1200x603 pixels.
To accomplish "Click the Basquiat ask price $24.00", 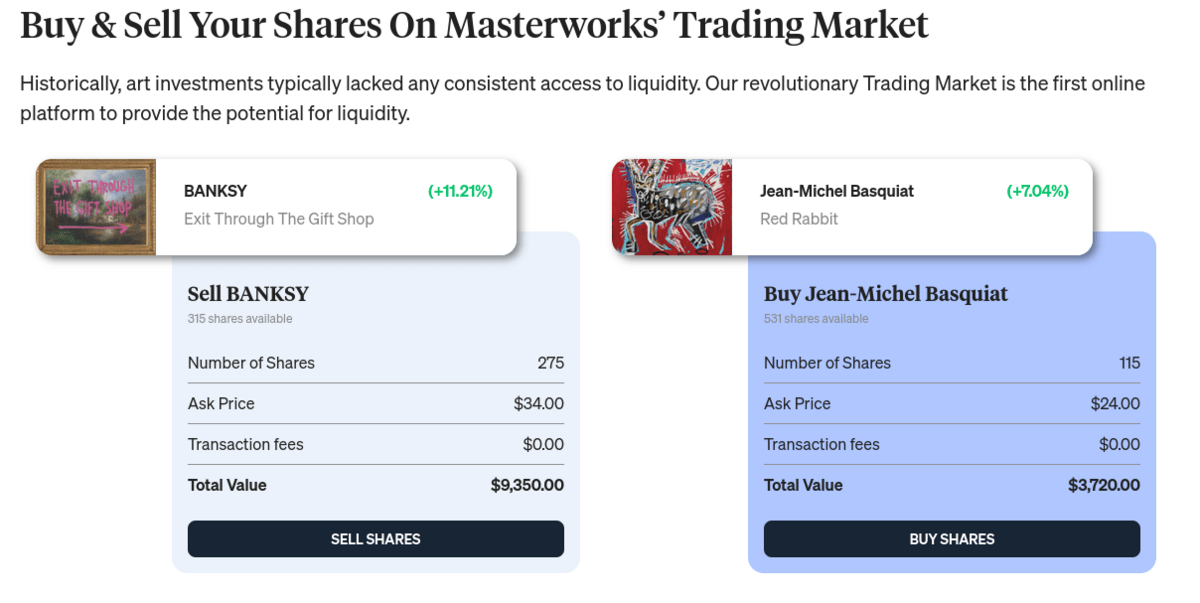I will [1116, 404].
